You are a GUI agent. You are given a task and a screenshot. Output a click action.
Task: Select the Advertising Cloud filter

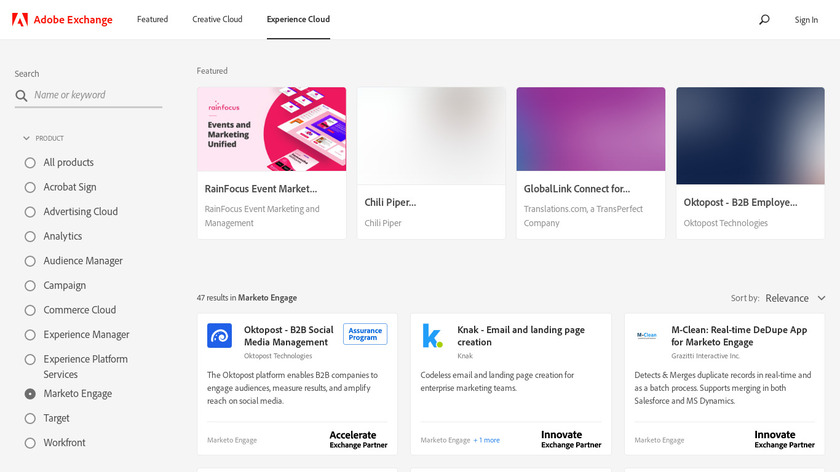coord(30,212)
